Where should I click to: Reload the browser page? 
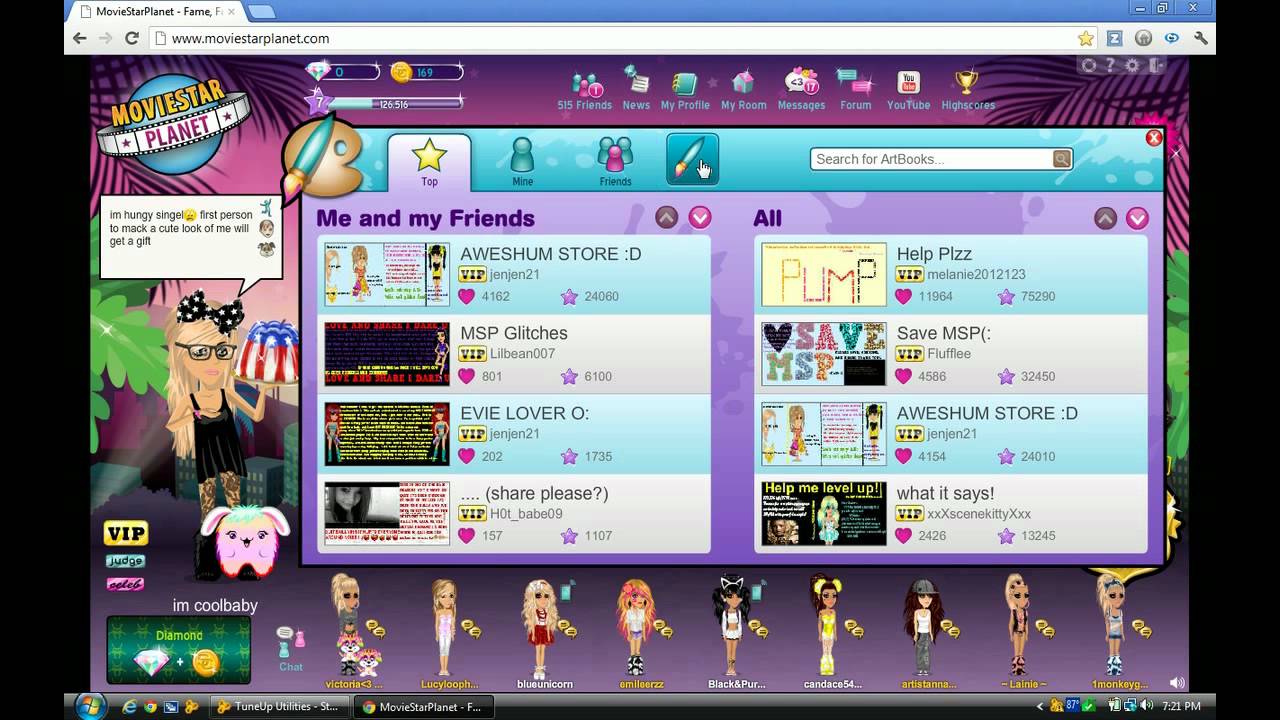pyautogui.click(x=131, y=38)
